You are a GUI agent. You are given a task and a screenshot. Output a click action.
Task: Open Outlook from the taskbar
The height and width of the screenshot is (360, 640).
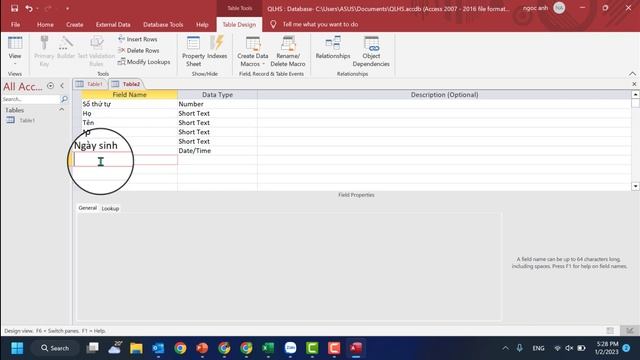158,348
